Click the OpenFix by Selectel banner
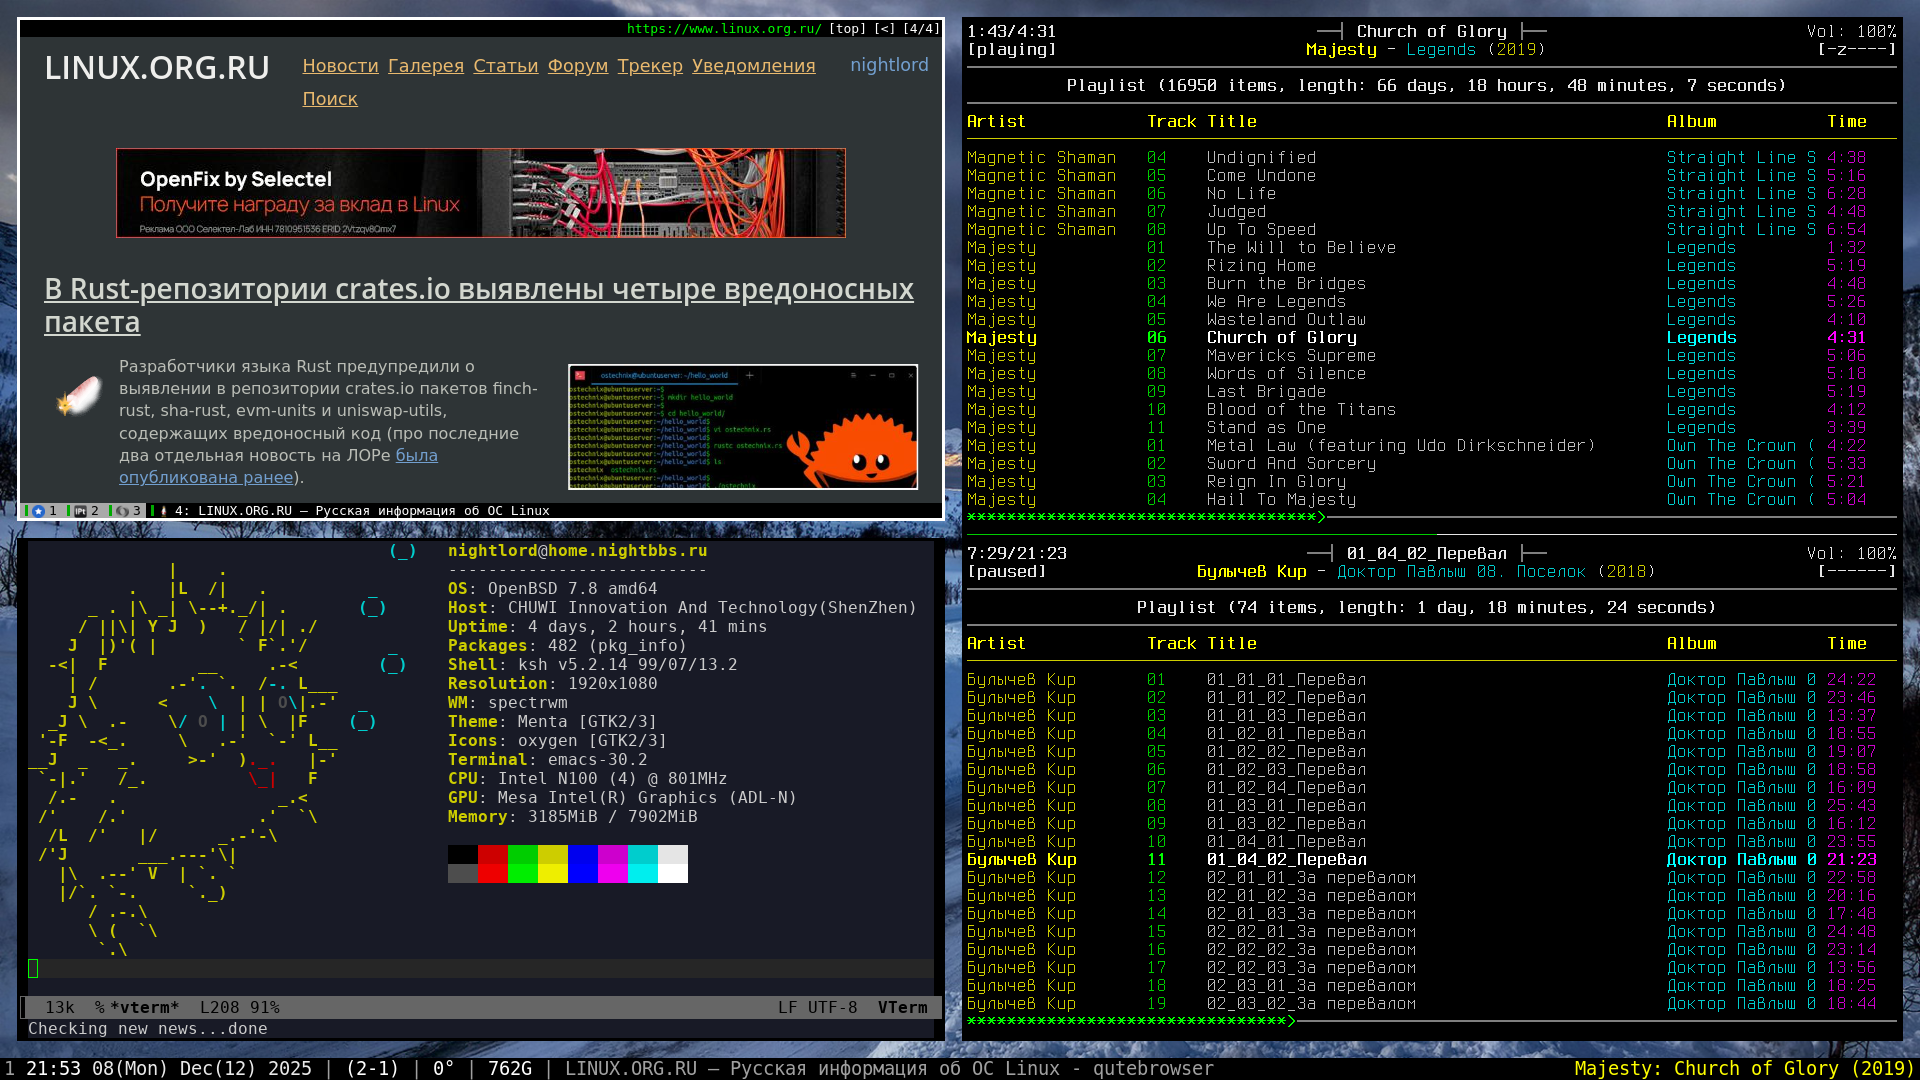Viewport: 1920px width, 1080px height. [x=480, y=193]
